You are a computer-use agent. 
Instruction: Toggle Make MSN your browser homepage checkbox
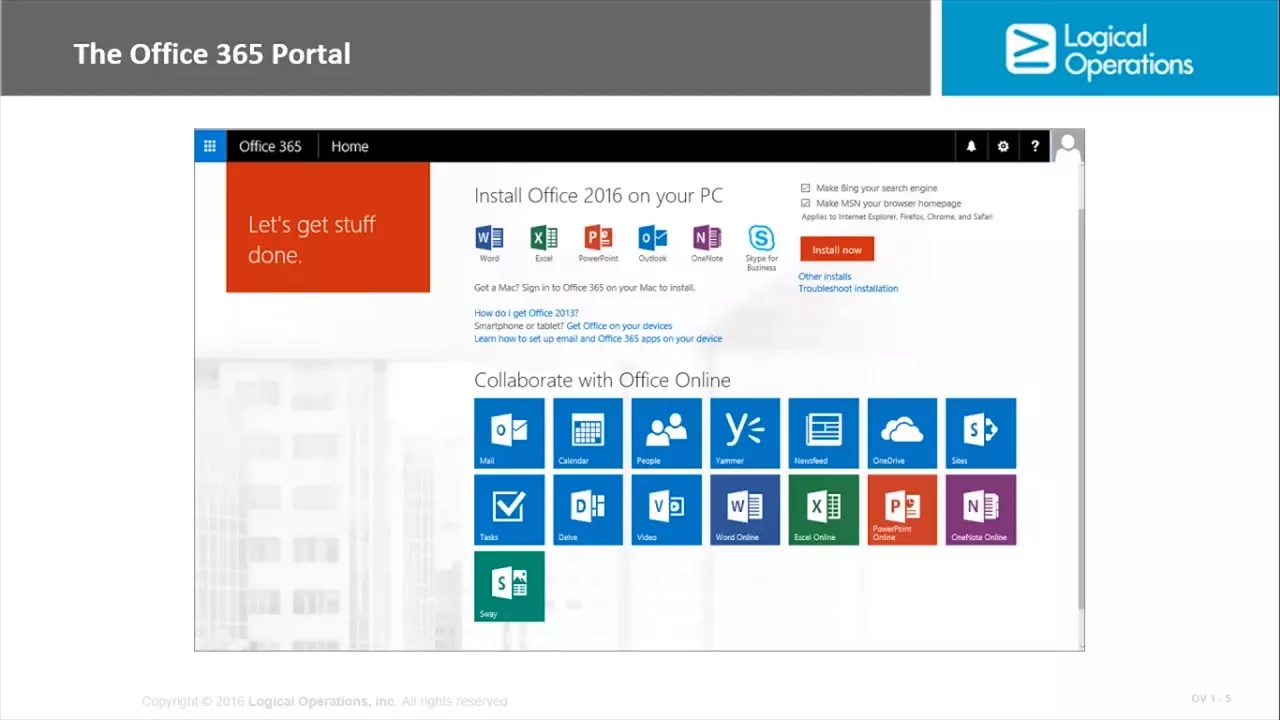tap(806, 203)
